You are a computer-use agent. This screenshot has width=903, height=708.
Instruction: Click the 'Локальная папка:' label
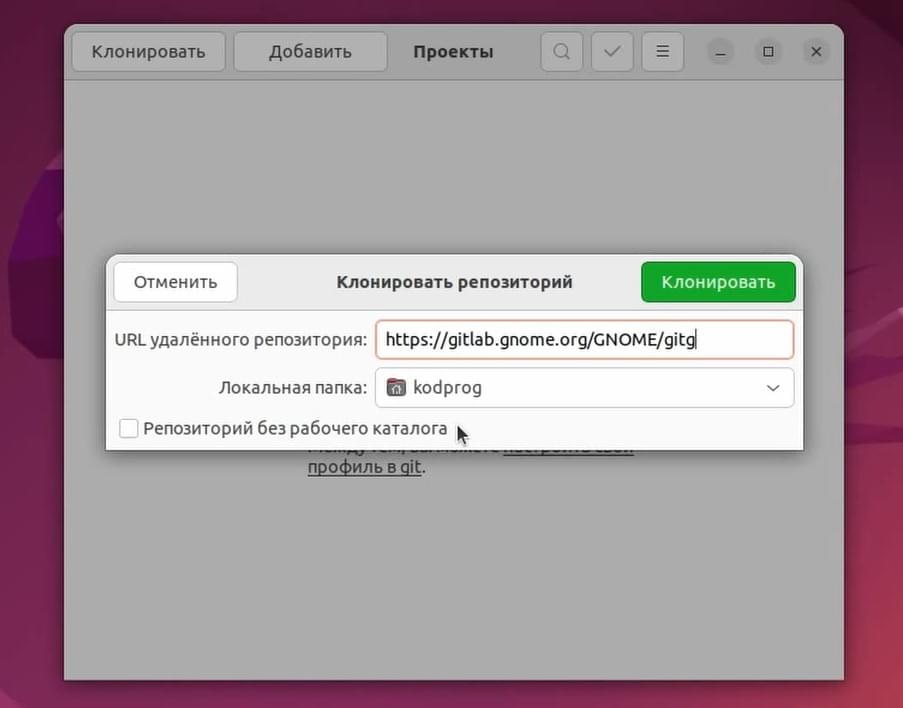coord(293,388)
